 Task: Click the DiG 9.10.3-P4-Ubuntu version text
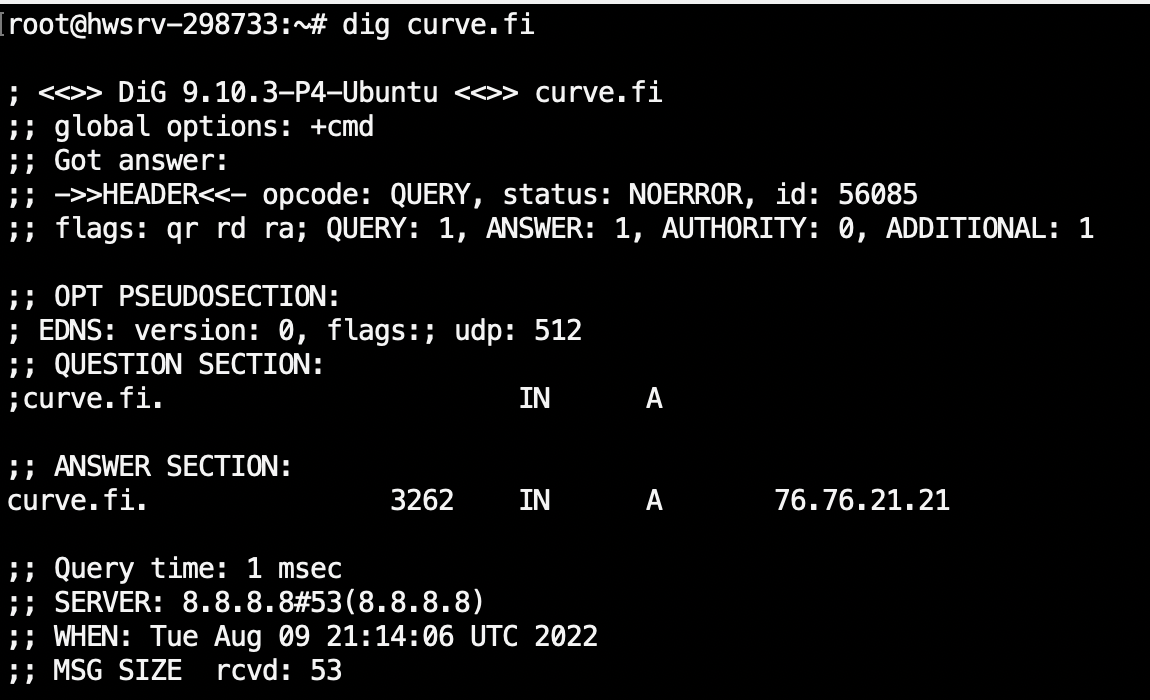coord(278,93)
